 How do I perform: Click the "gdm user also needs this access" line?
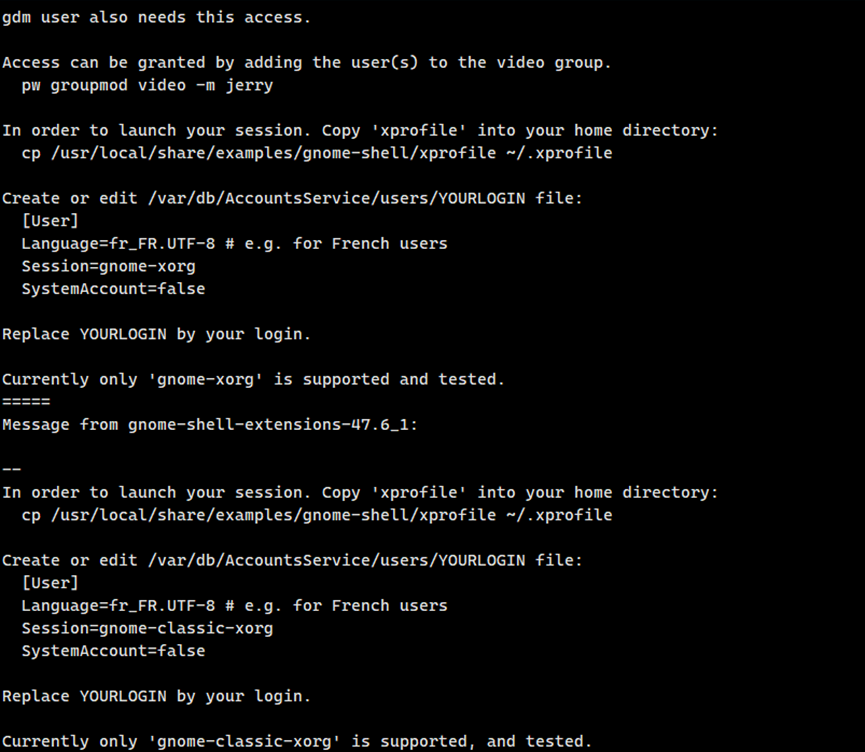pos(157,17)
